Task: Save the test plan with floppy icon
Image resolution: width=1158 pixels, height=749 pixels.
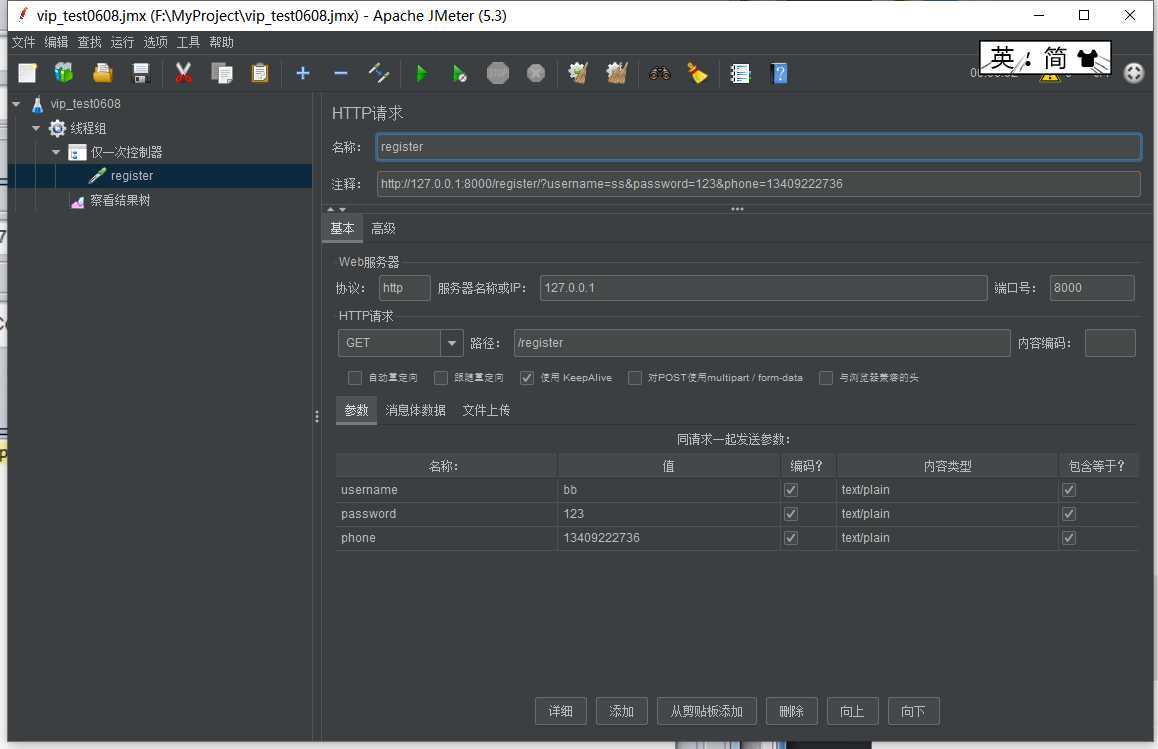Action: click(141, 73)
